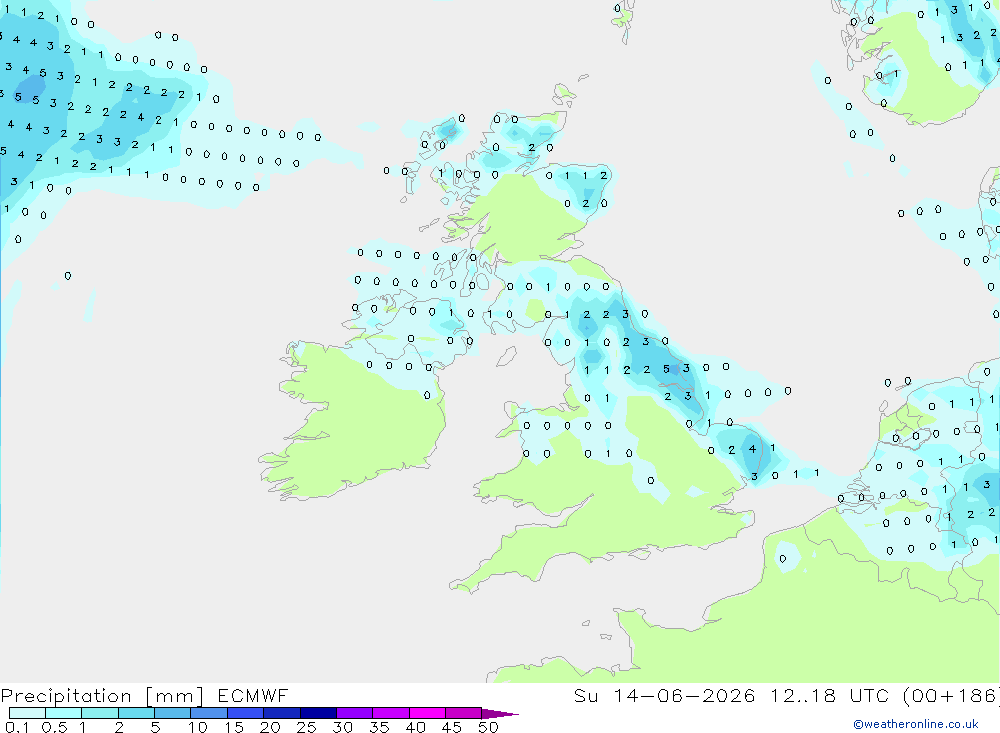Pick the 15–20 mm legend swatch
This screenshot has width=1000, height=733.
(x=245, y=713)
